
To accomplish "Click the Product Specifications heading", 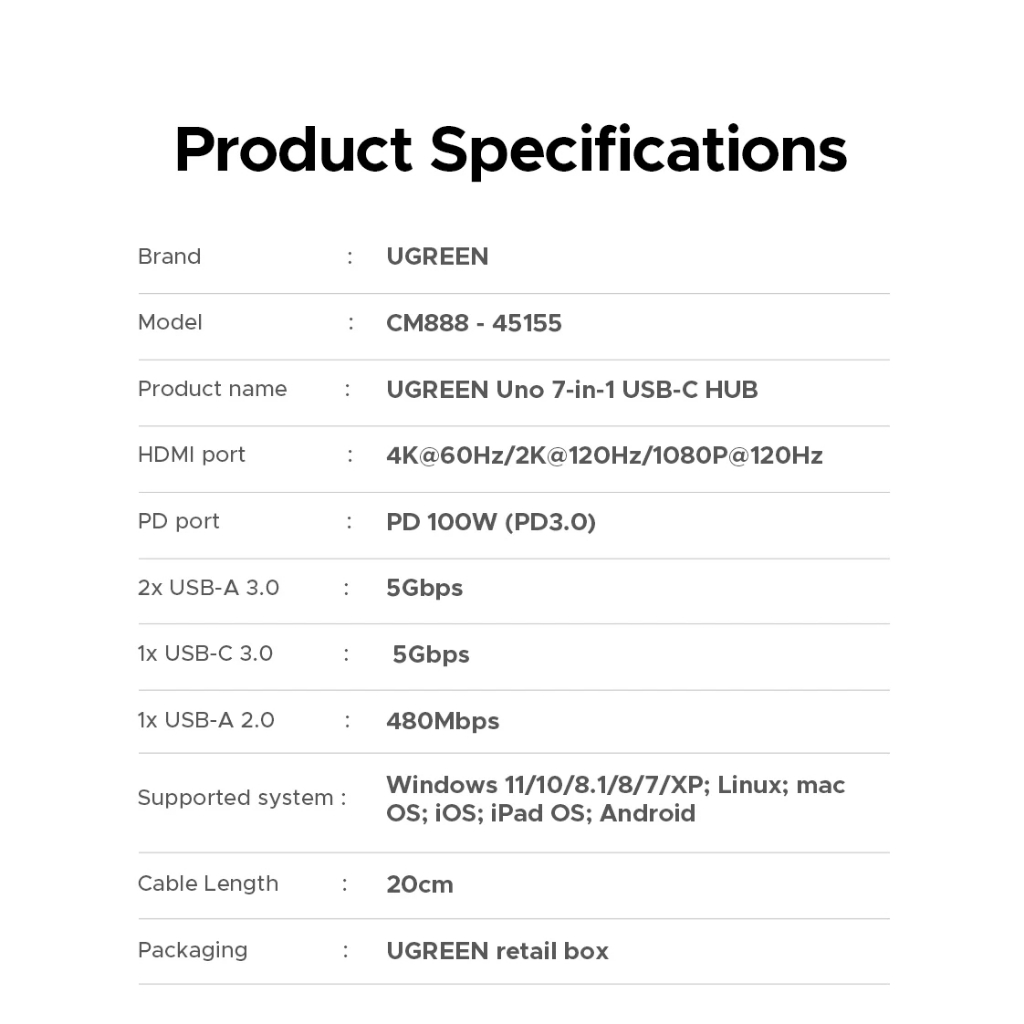I will [x=511, y=150].
